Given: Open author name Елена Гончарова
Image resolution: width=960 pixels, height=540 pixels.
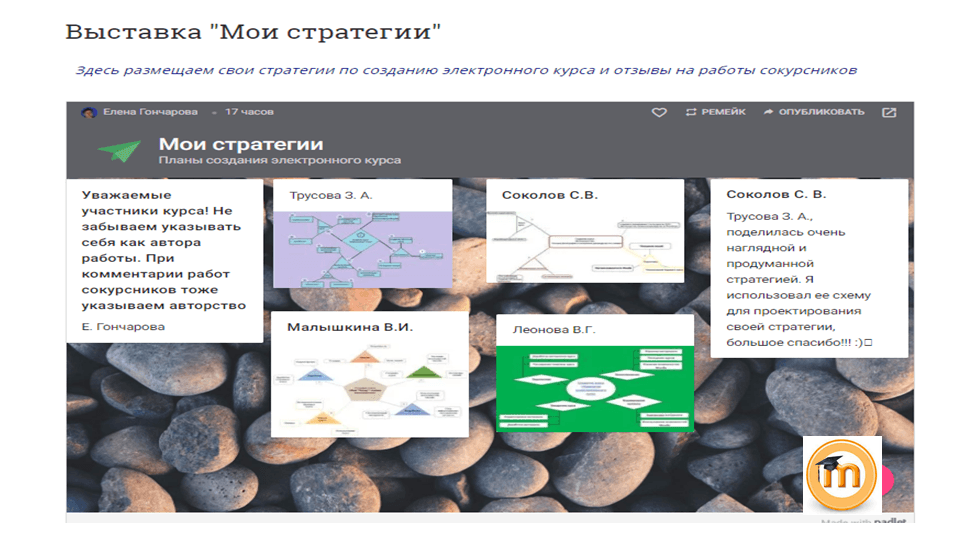Looking at the screenshot, I should pos(150,111).
